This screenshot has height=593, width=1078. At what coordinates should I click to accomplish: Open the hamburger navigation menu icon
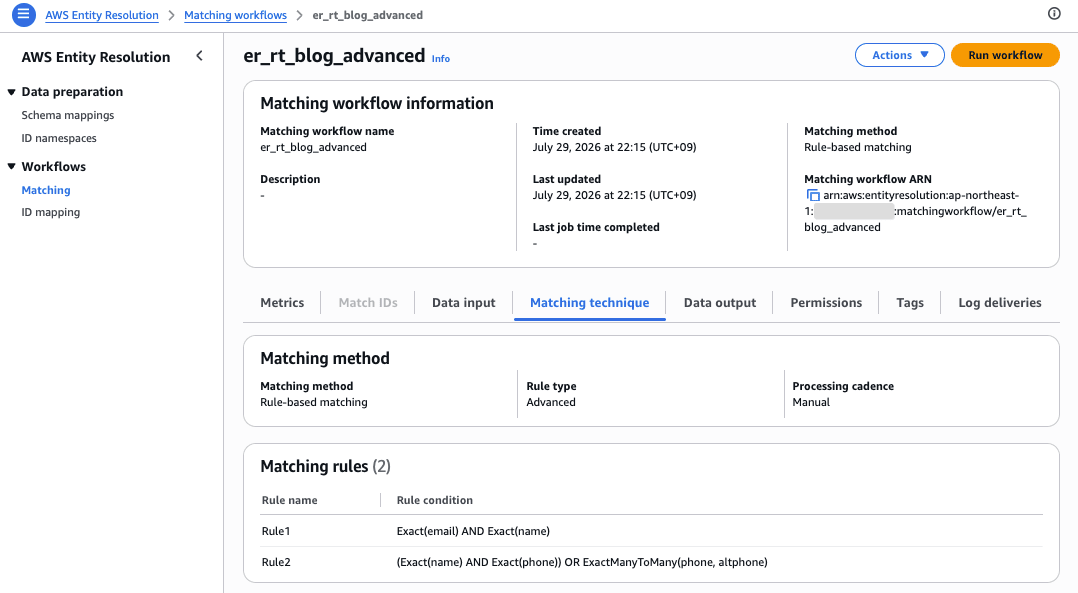pyautogui.click(x=23, y=14)
